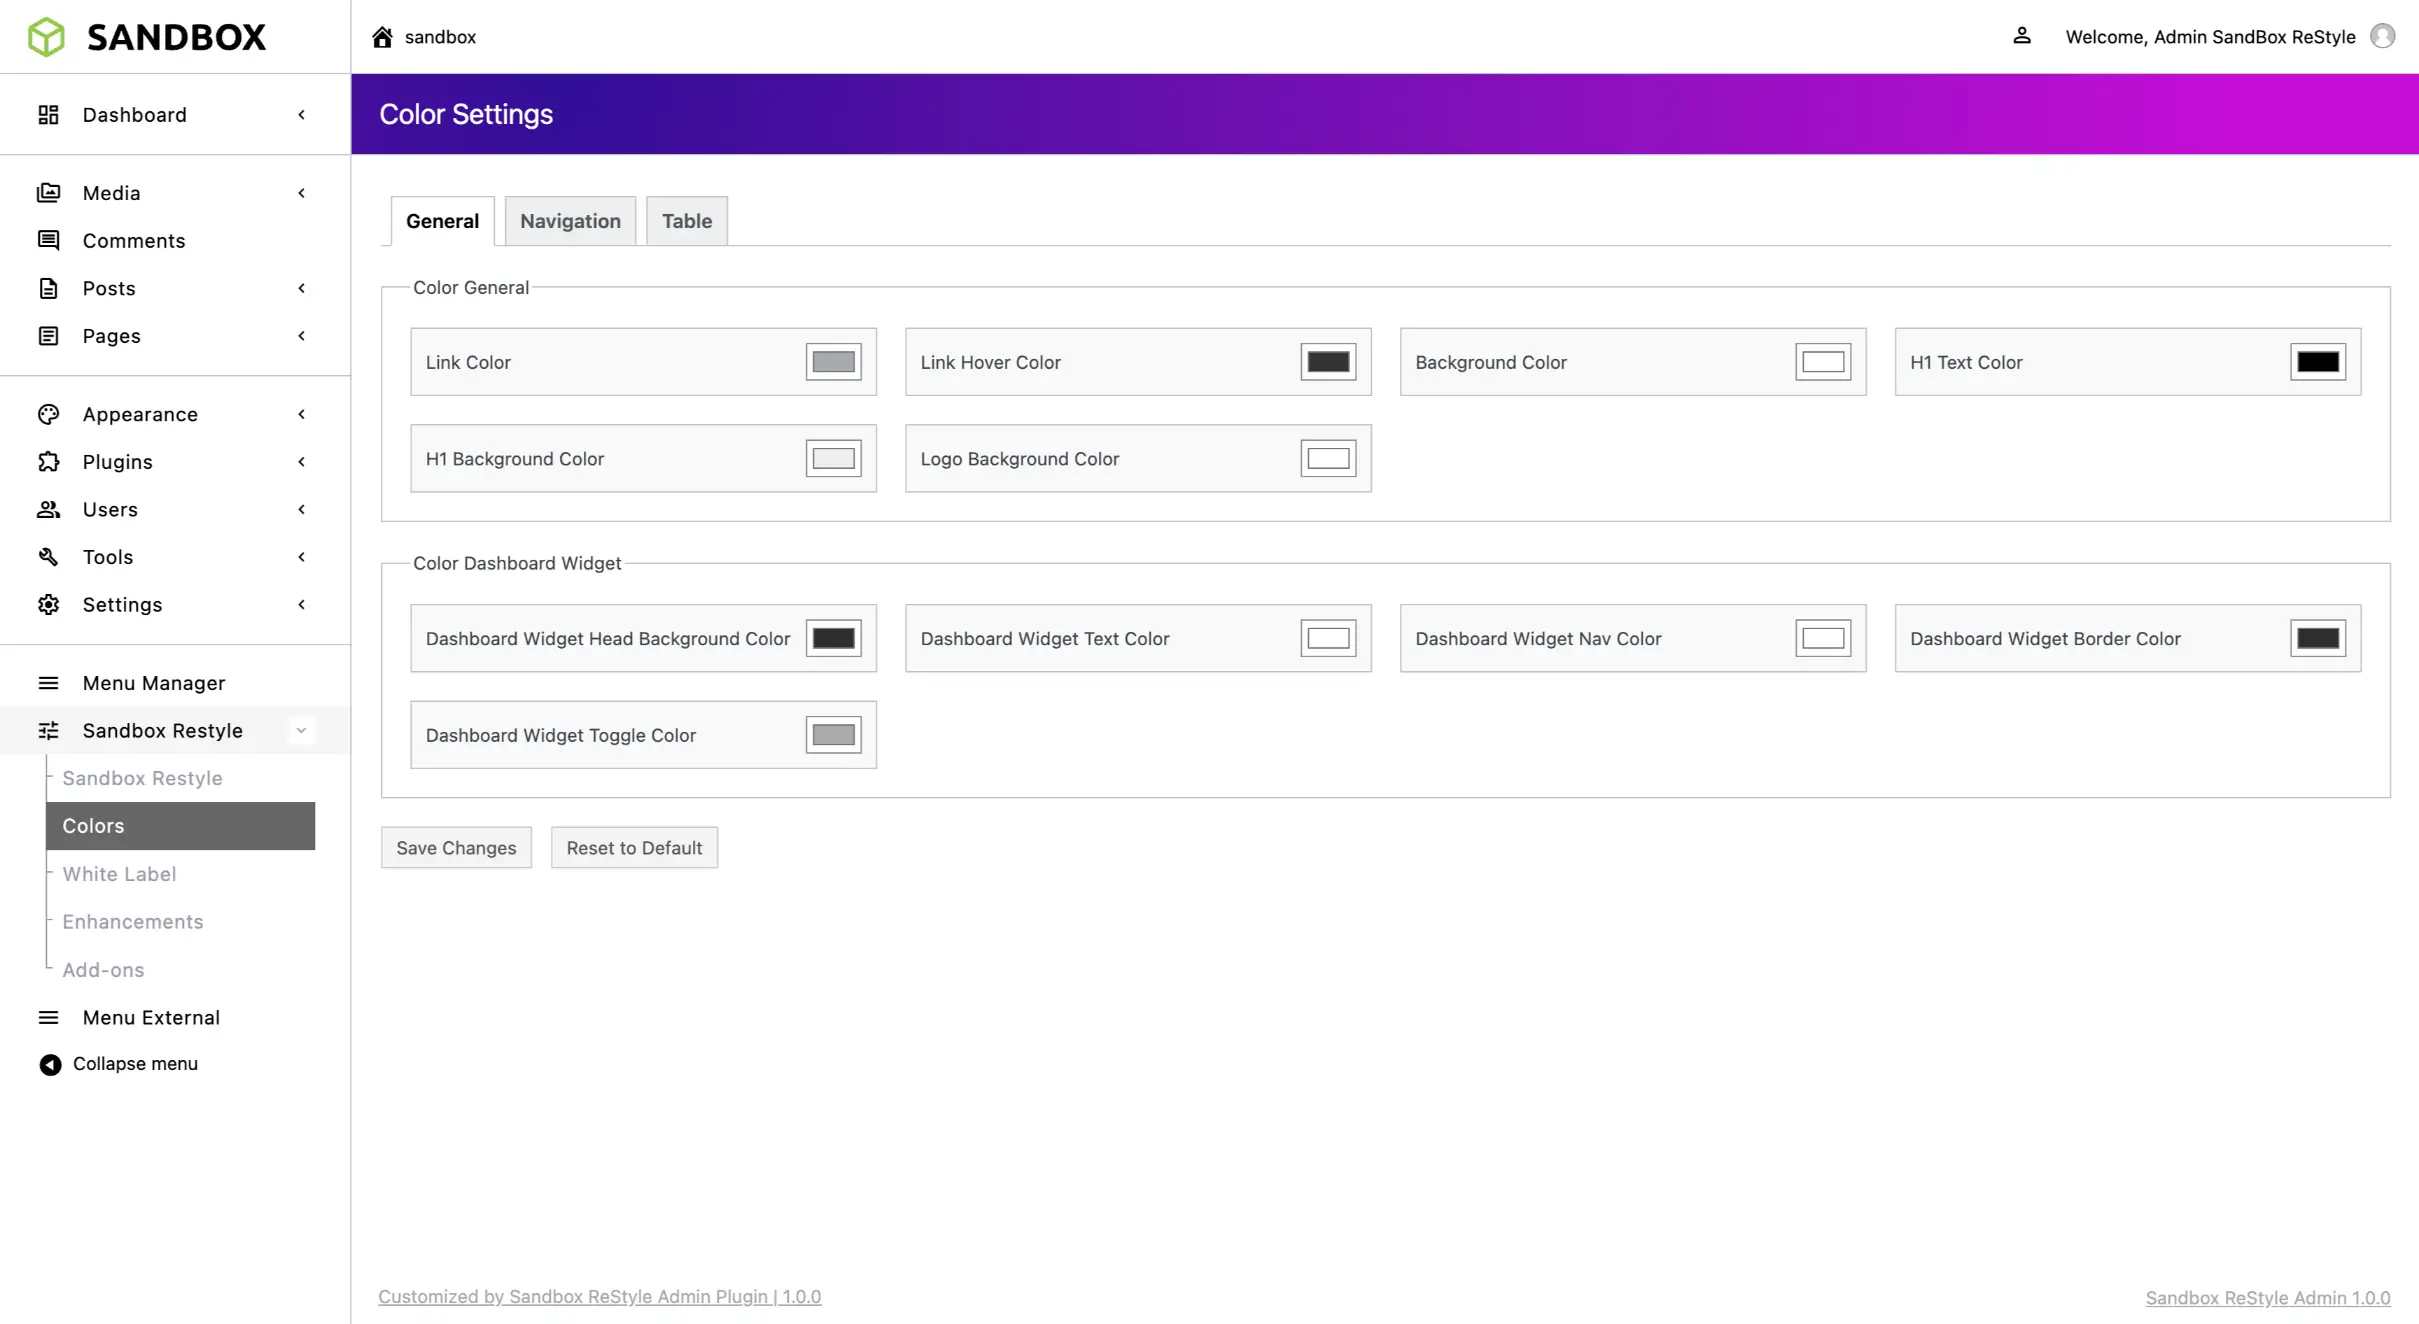Image resolution: width=2419 pixels, height=1324 pixels.
Task: Open the H1 Text Color swatch
Action: tap(2317, 362)
